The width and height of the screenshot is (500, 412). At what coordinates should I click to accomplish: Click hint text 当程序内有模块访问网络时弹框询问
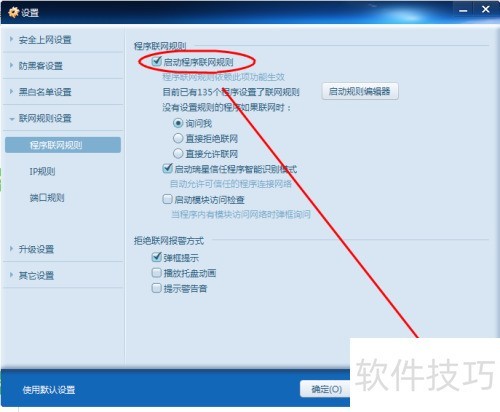click(x=241, y=214)
